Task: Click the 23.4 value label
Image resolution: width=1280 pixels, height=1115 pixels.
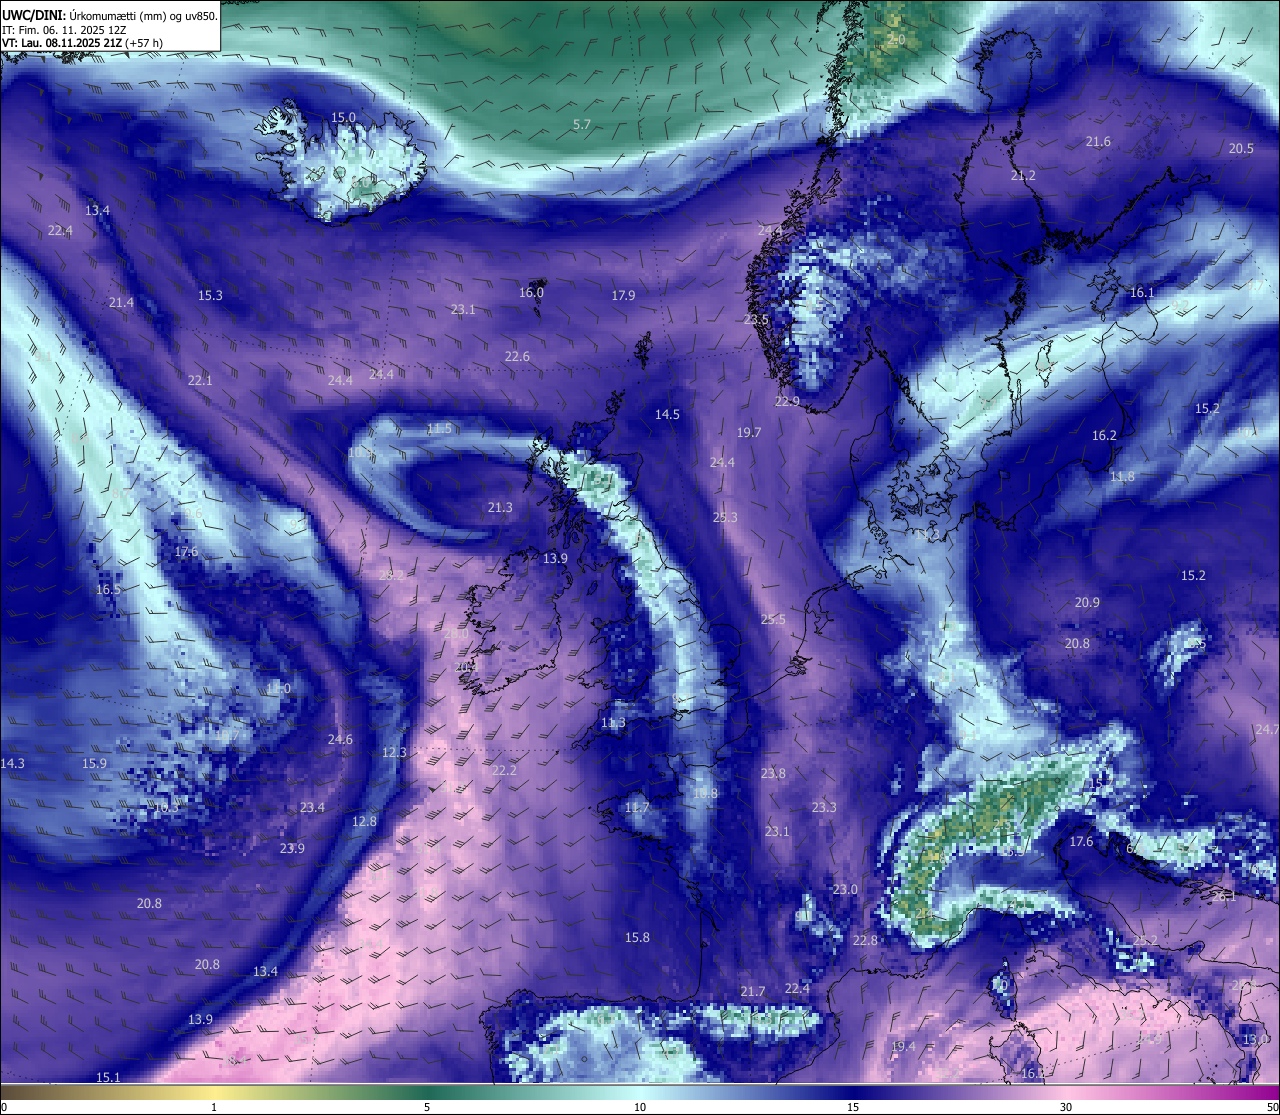Action: click(x=312, y=807)
